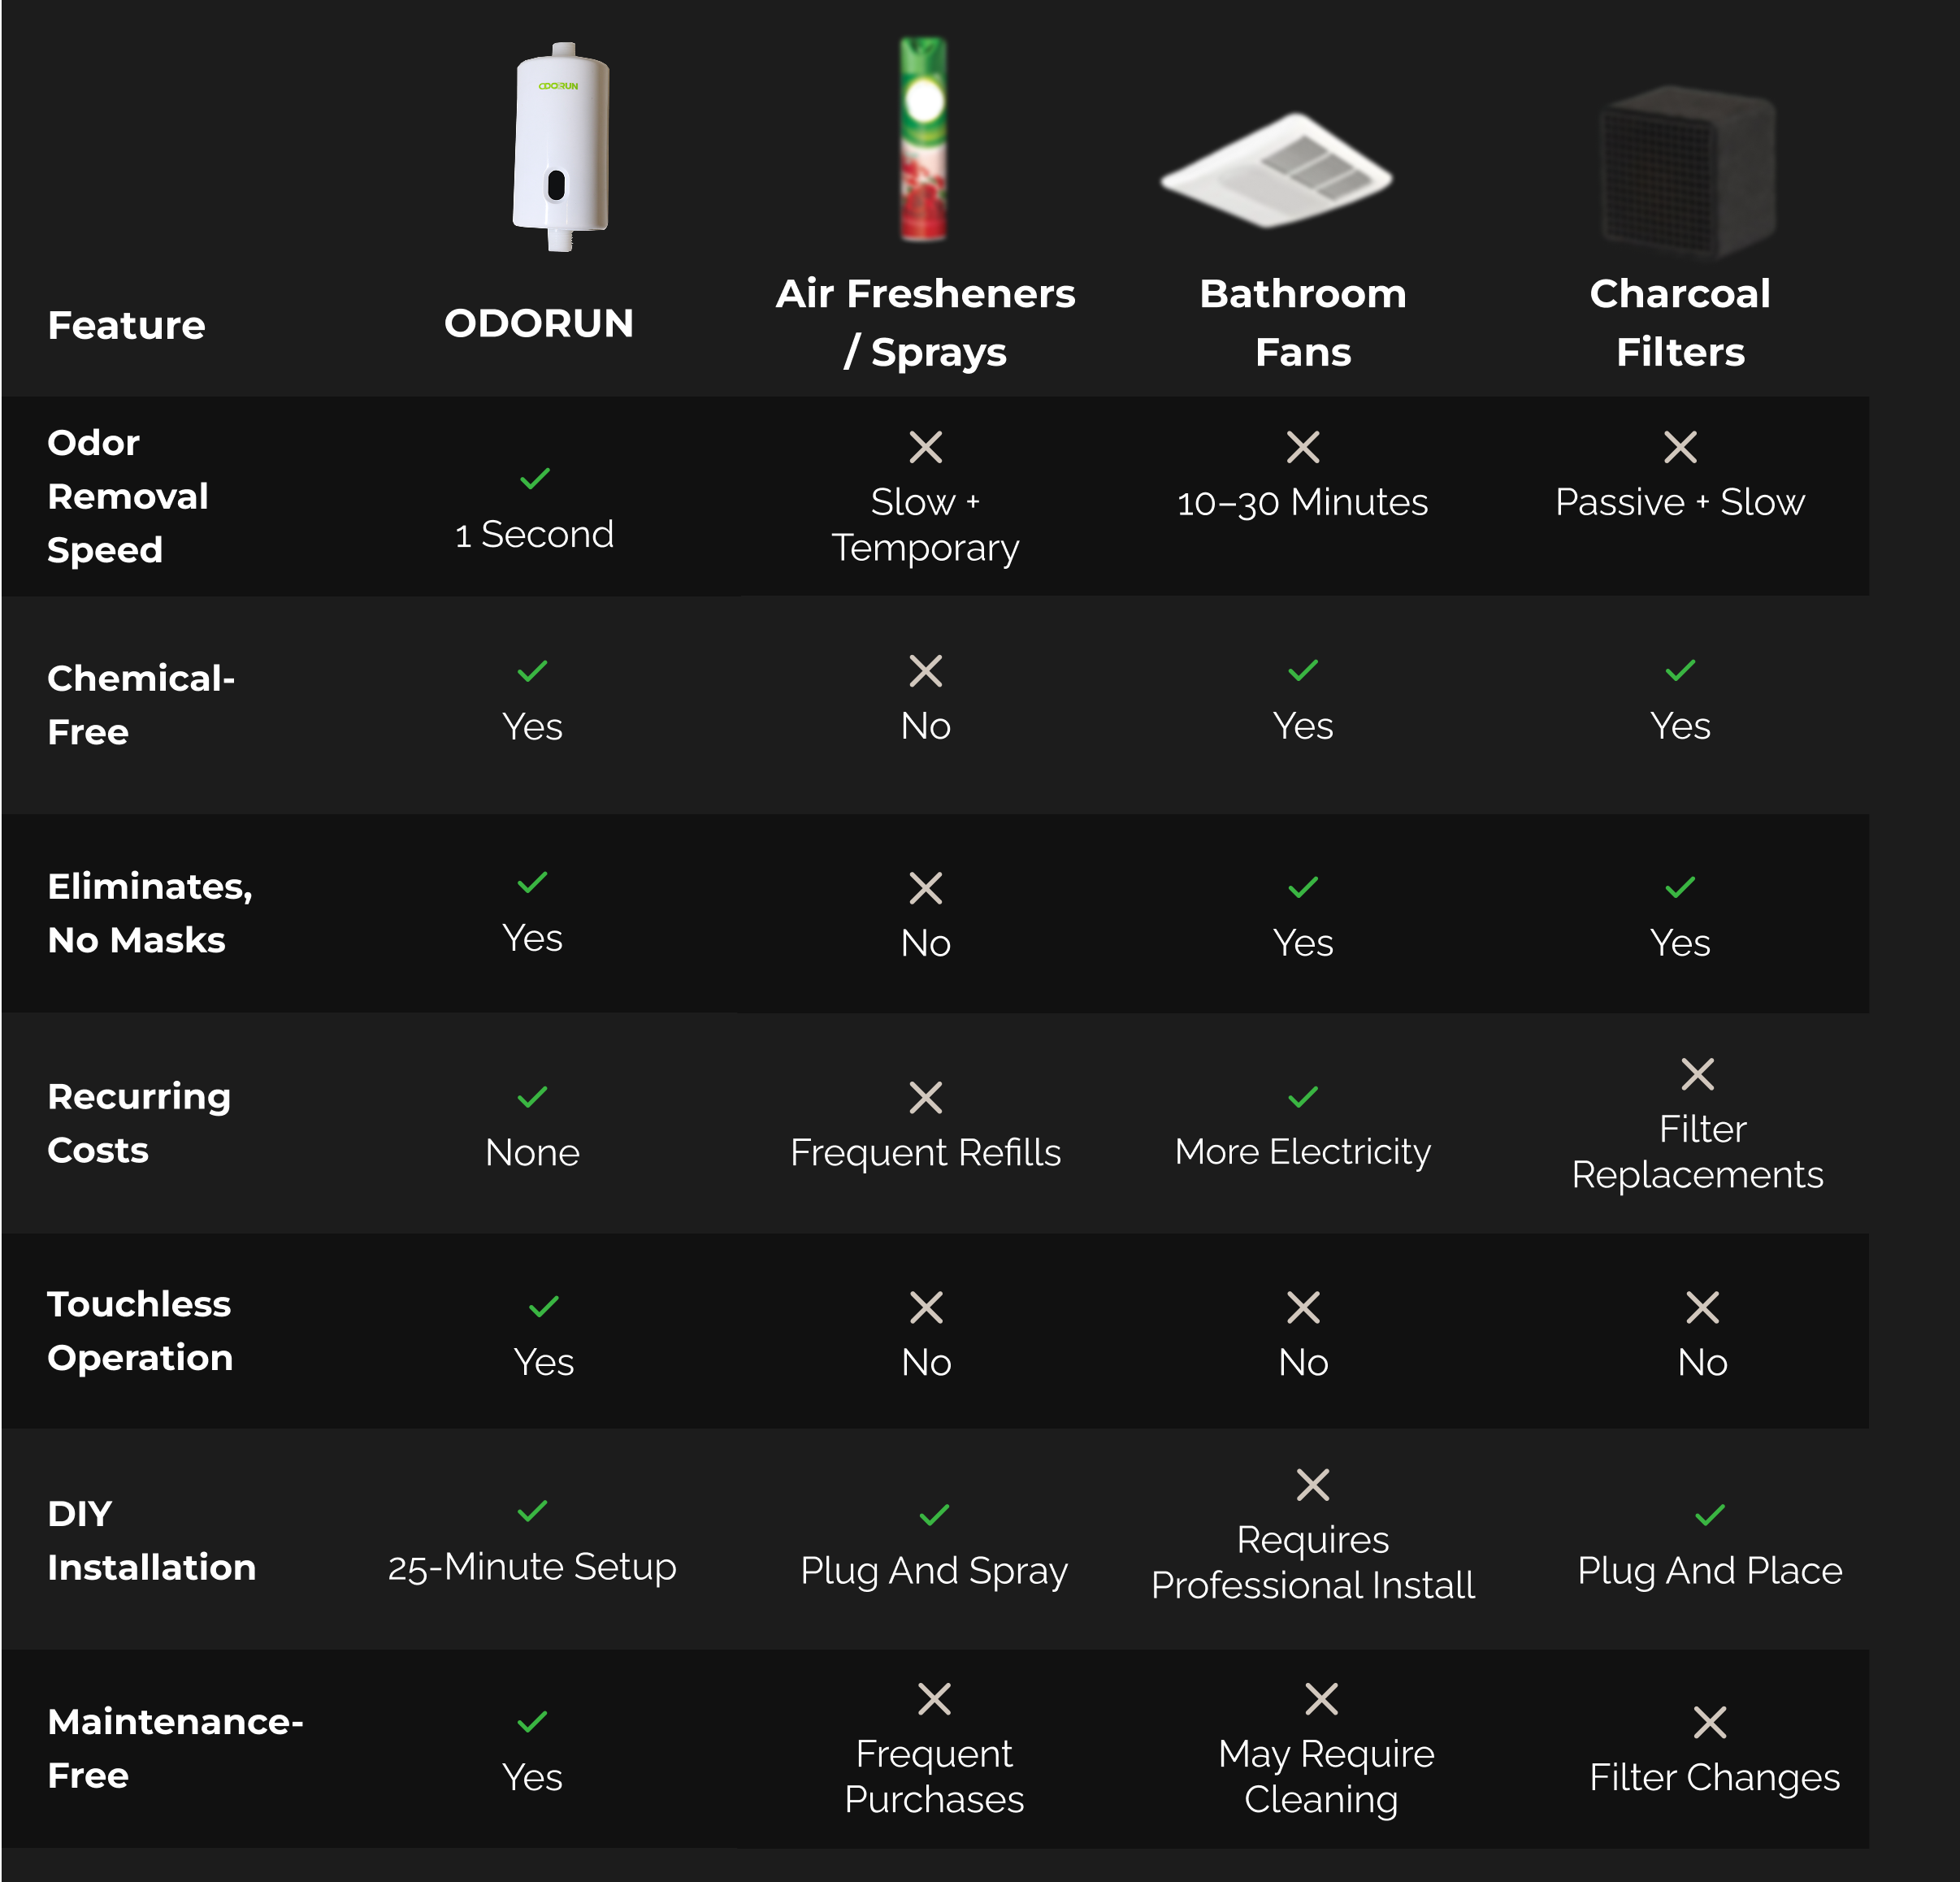Click X icon above 'Passive + Slow'

click(1680, 447)
